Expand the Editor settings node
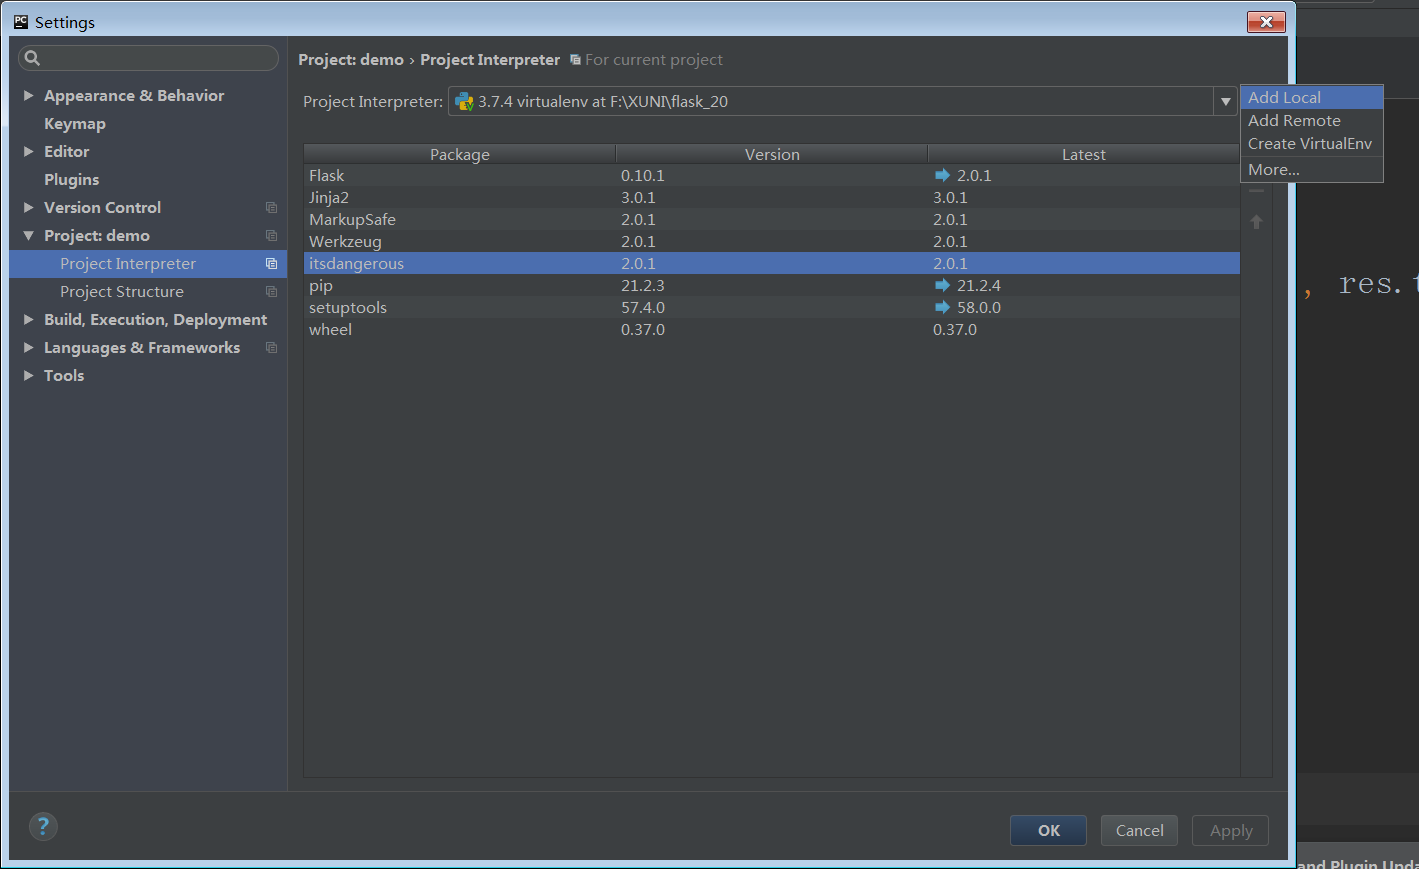This screenshot has height=869, width=1419. point(29,151)
